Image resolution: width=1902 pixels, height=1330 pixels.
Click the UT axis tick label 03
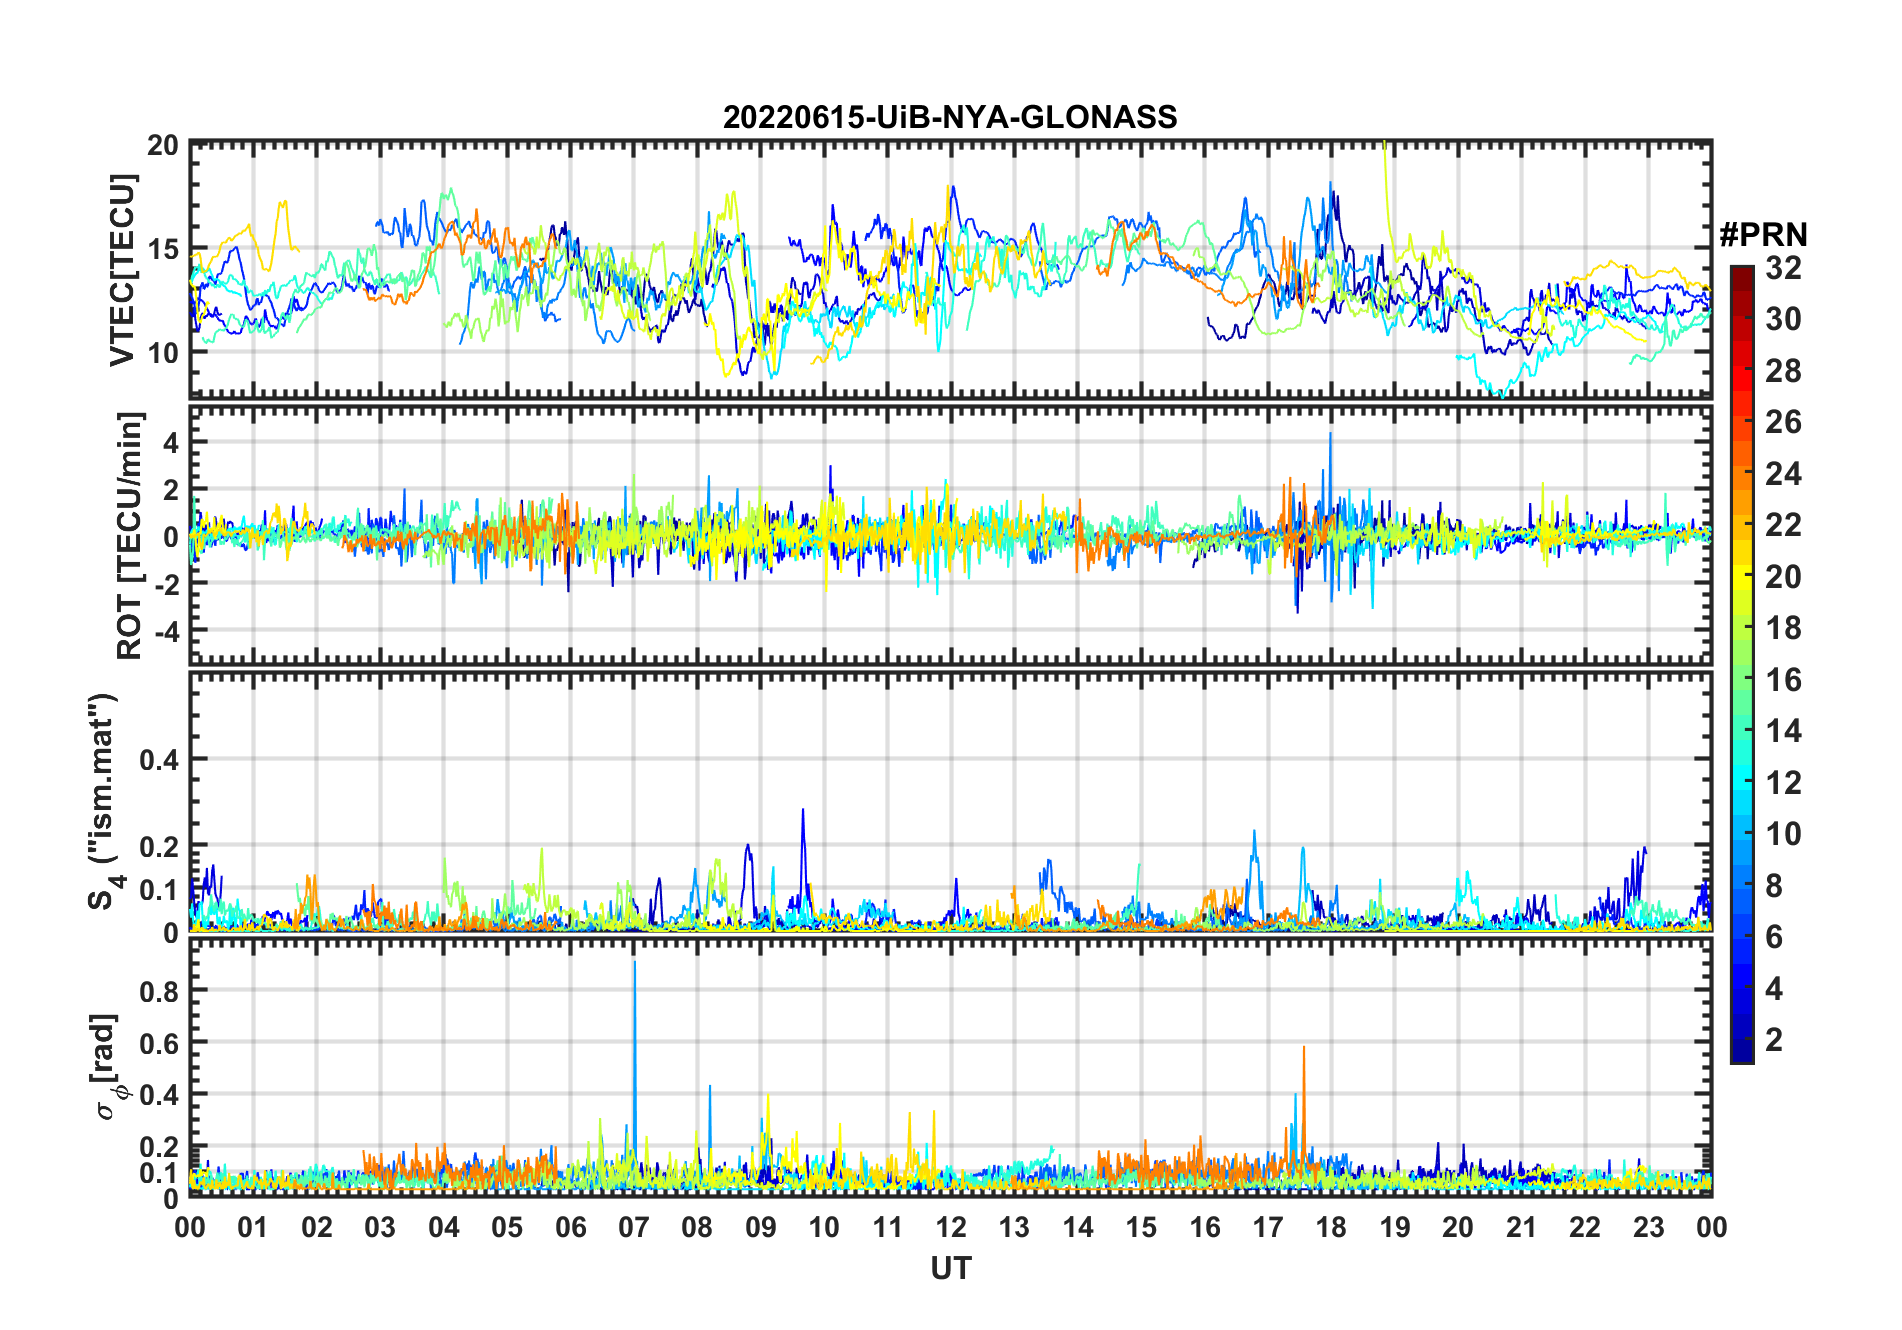pyautogui.click(x=380, y=1227)
